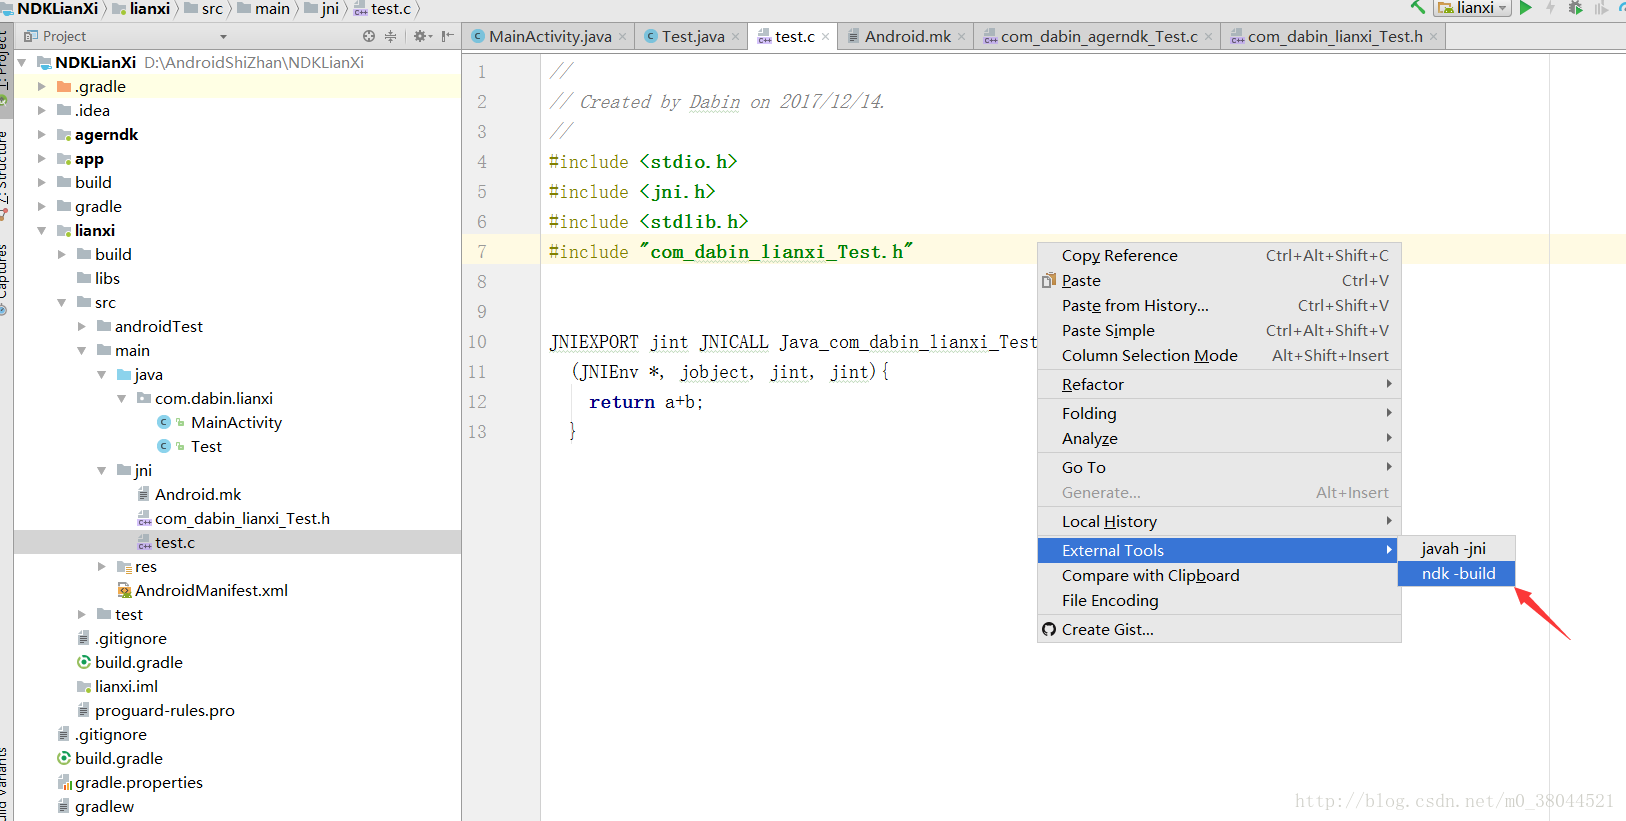This screenshot has width=1626, height=821.
Task: Open the Folding submenu
Action: [x=1219, y=413]
